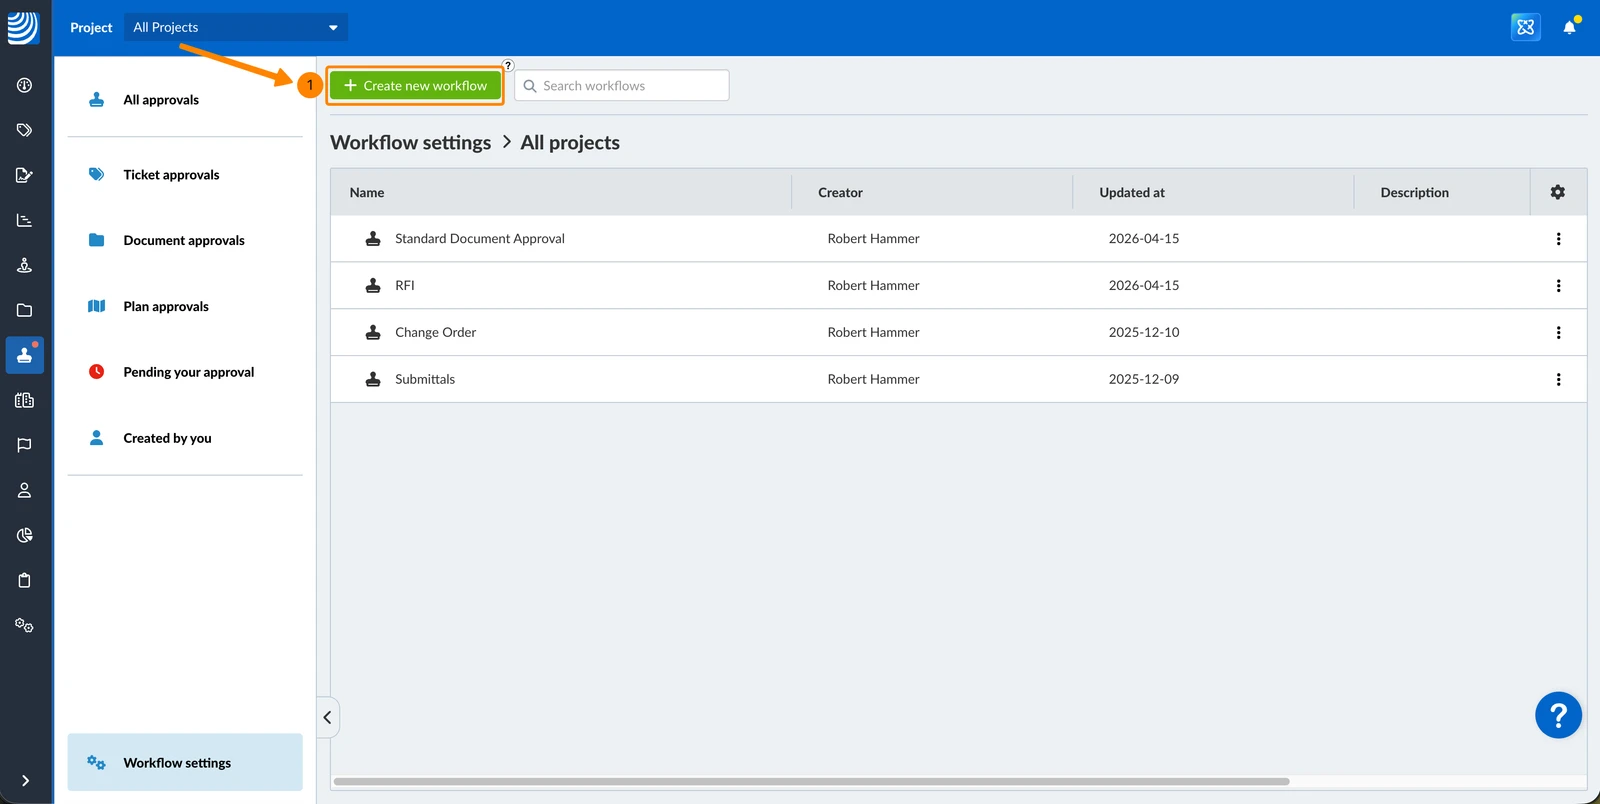Open the flag icon in the left rail
1600x804 pixels.
(x=25, y=445)
